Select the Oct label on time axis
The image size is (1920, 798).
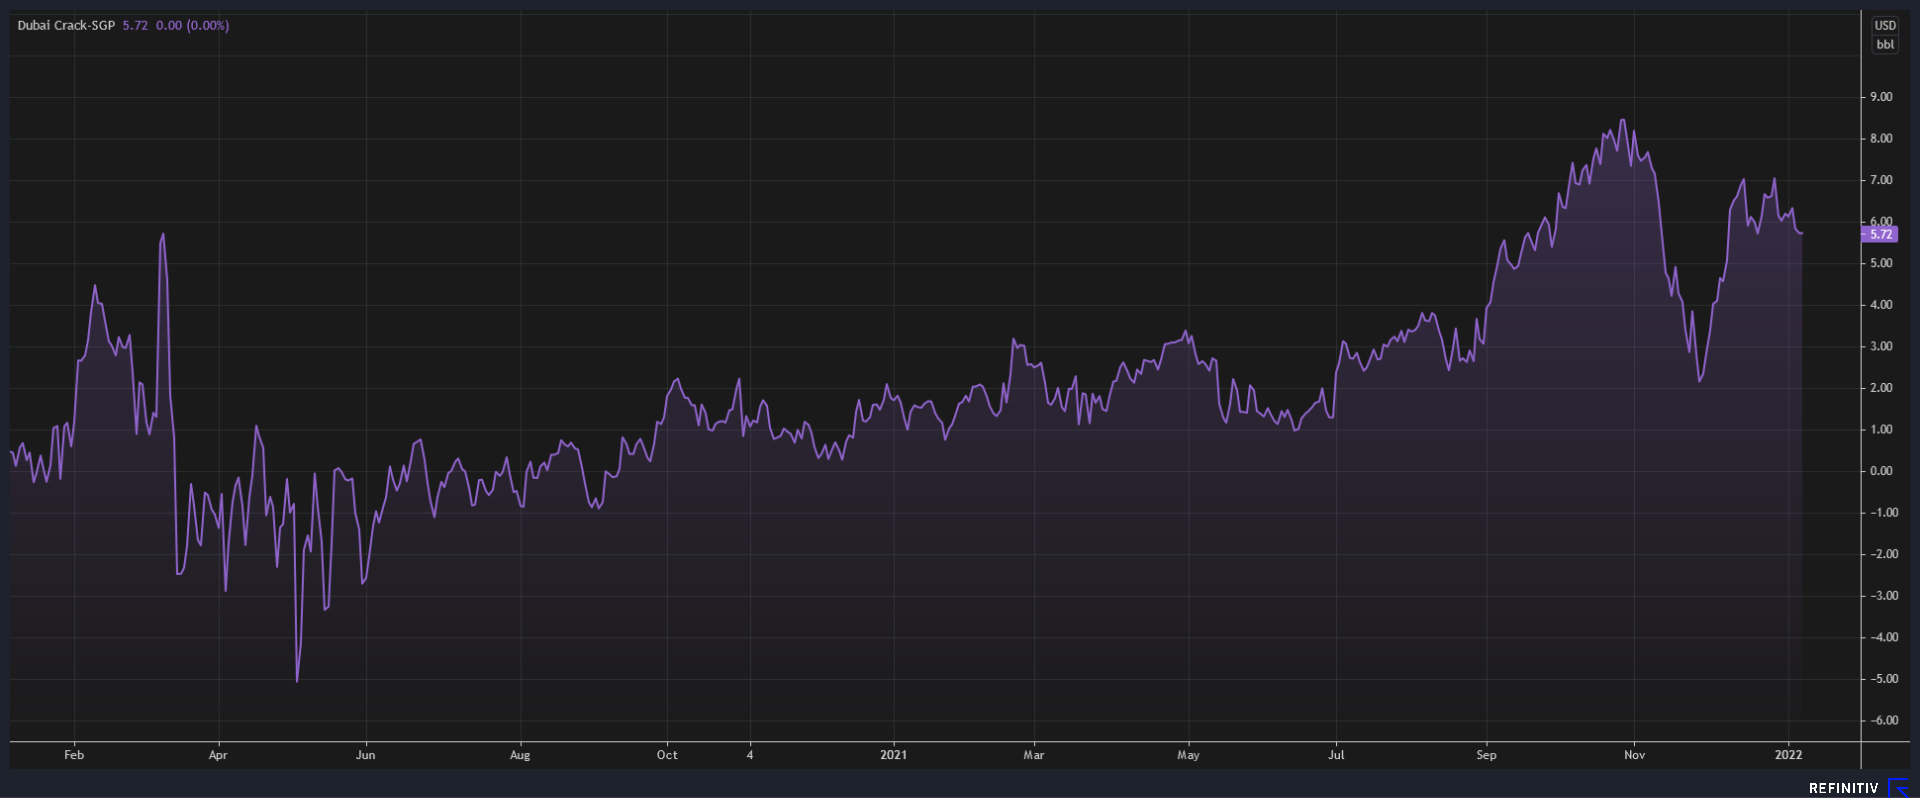click(x=667, y=755)
